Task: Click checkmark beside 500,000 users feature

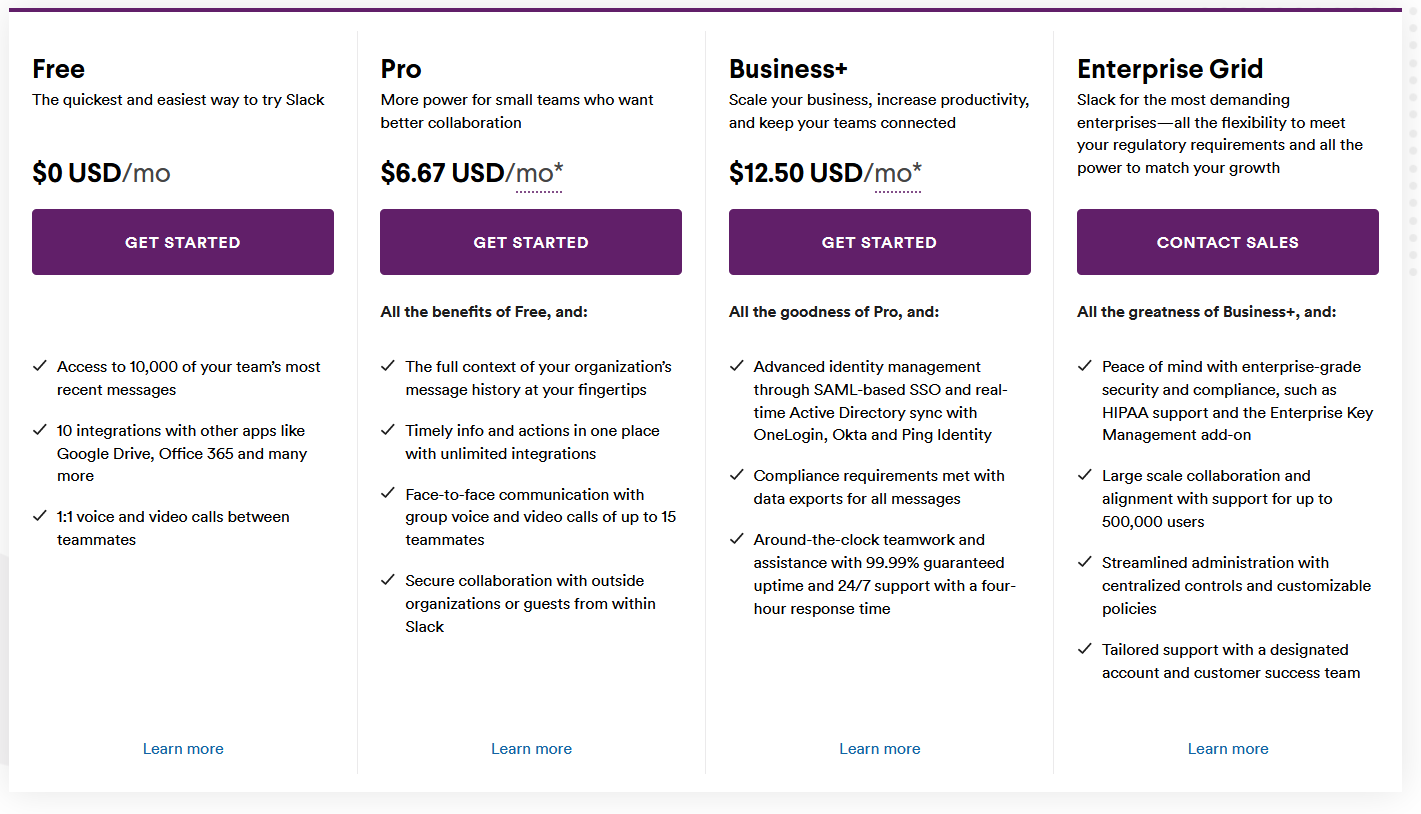Action: (x=1085, y=475)
